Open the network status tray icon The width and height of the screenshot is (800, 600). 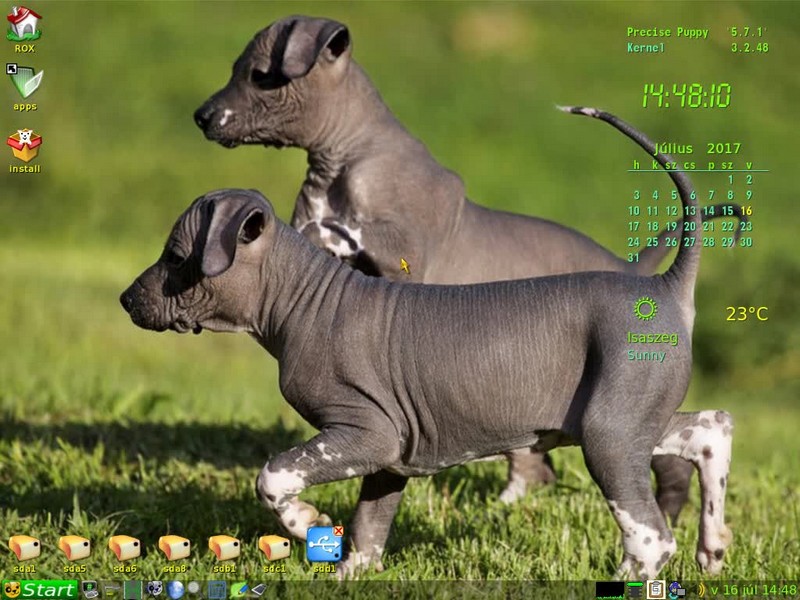point(677,590)
